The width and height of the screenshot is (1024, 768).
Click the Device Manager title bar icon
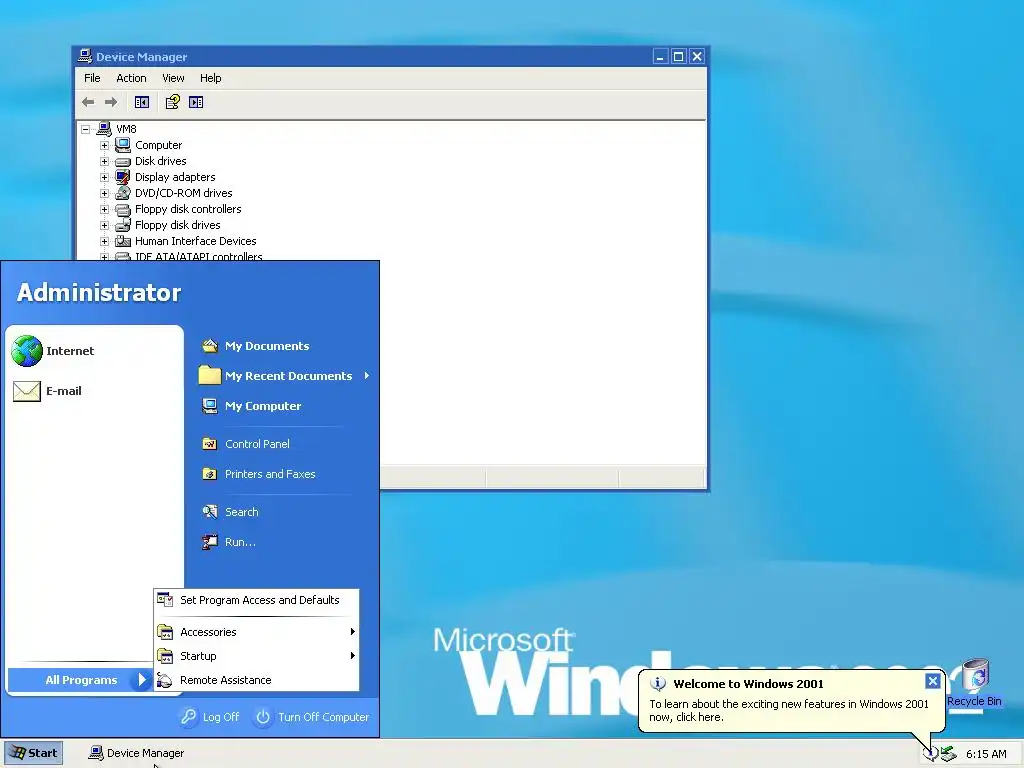point(85,56)
